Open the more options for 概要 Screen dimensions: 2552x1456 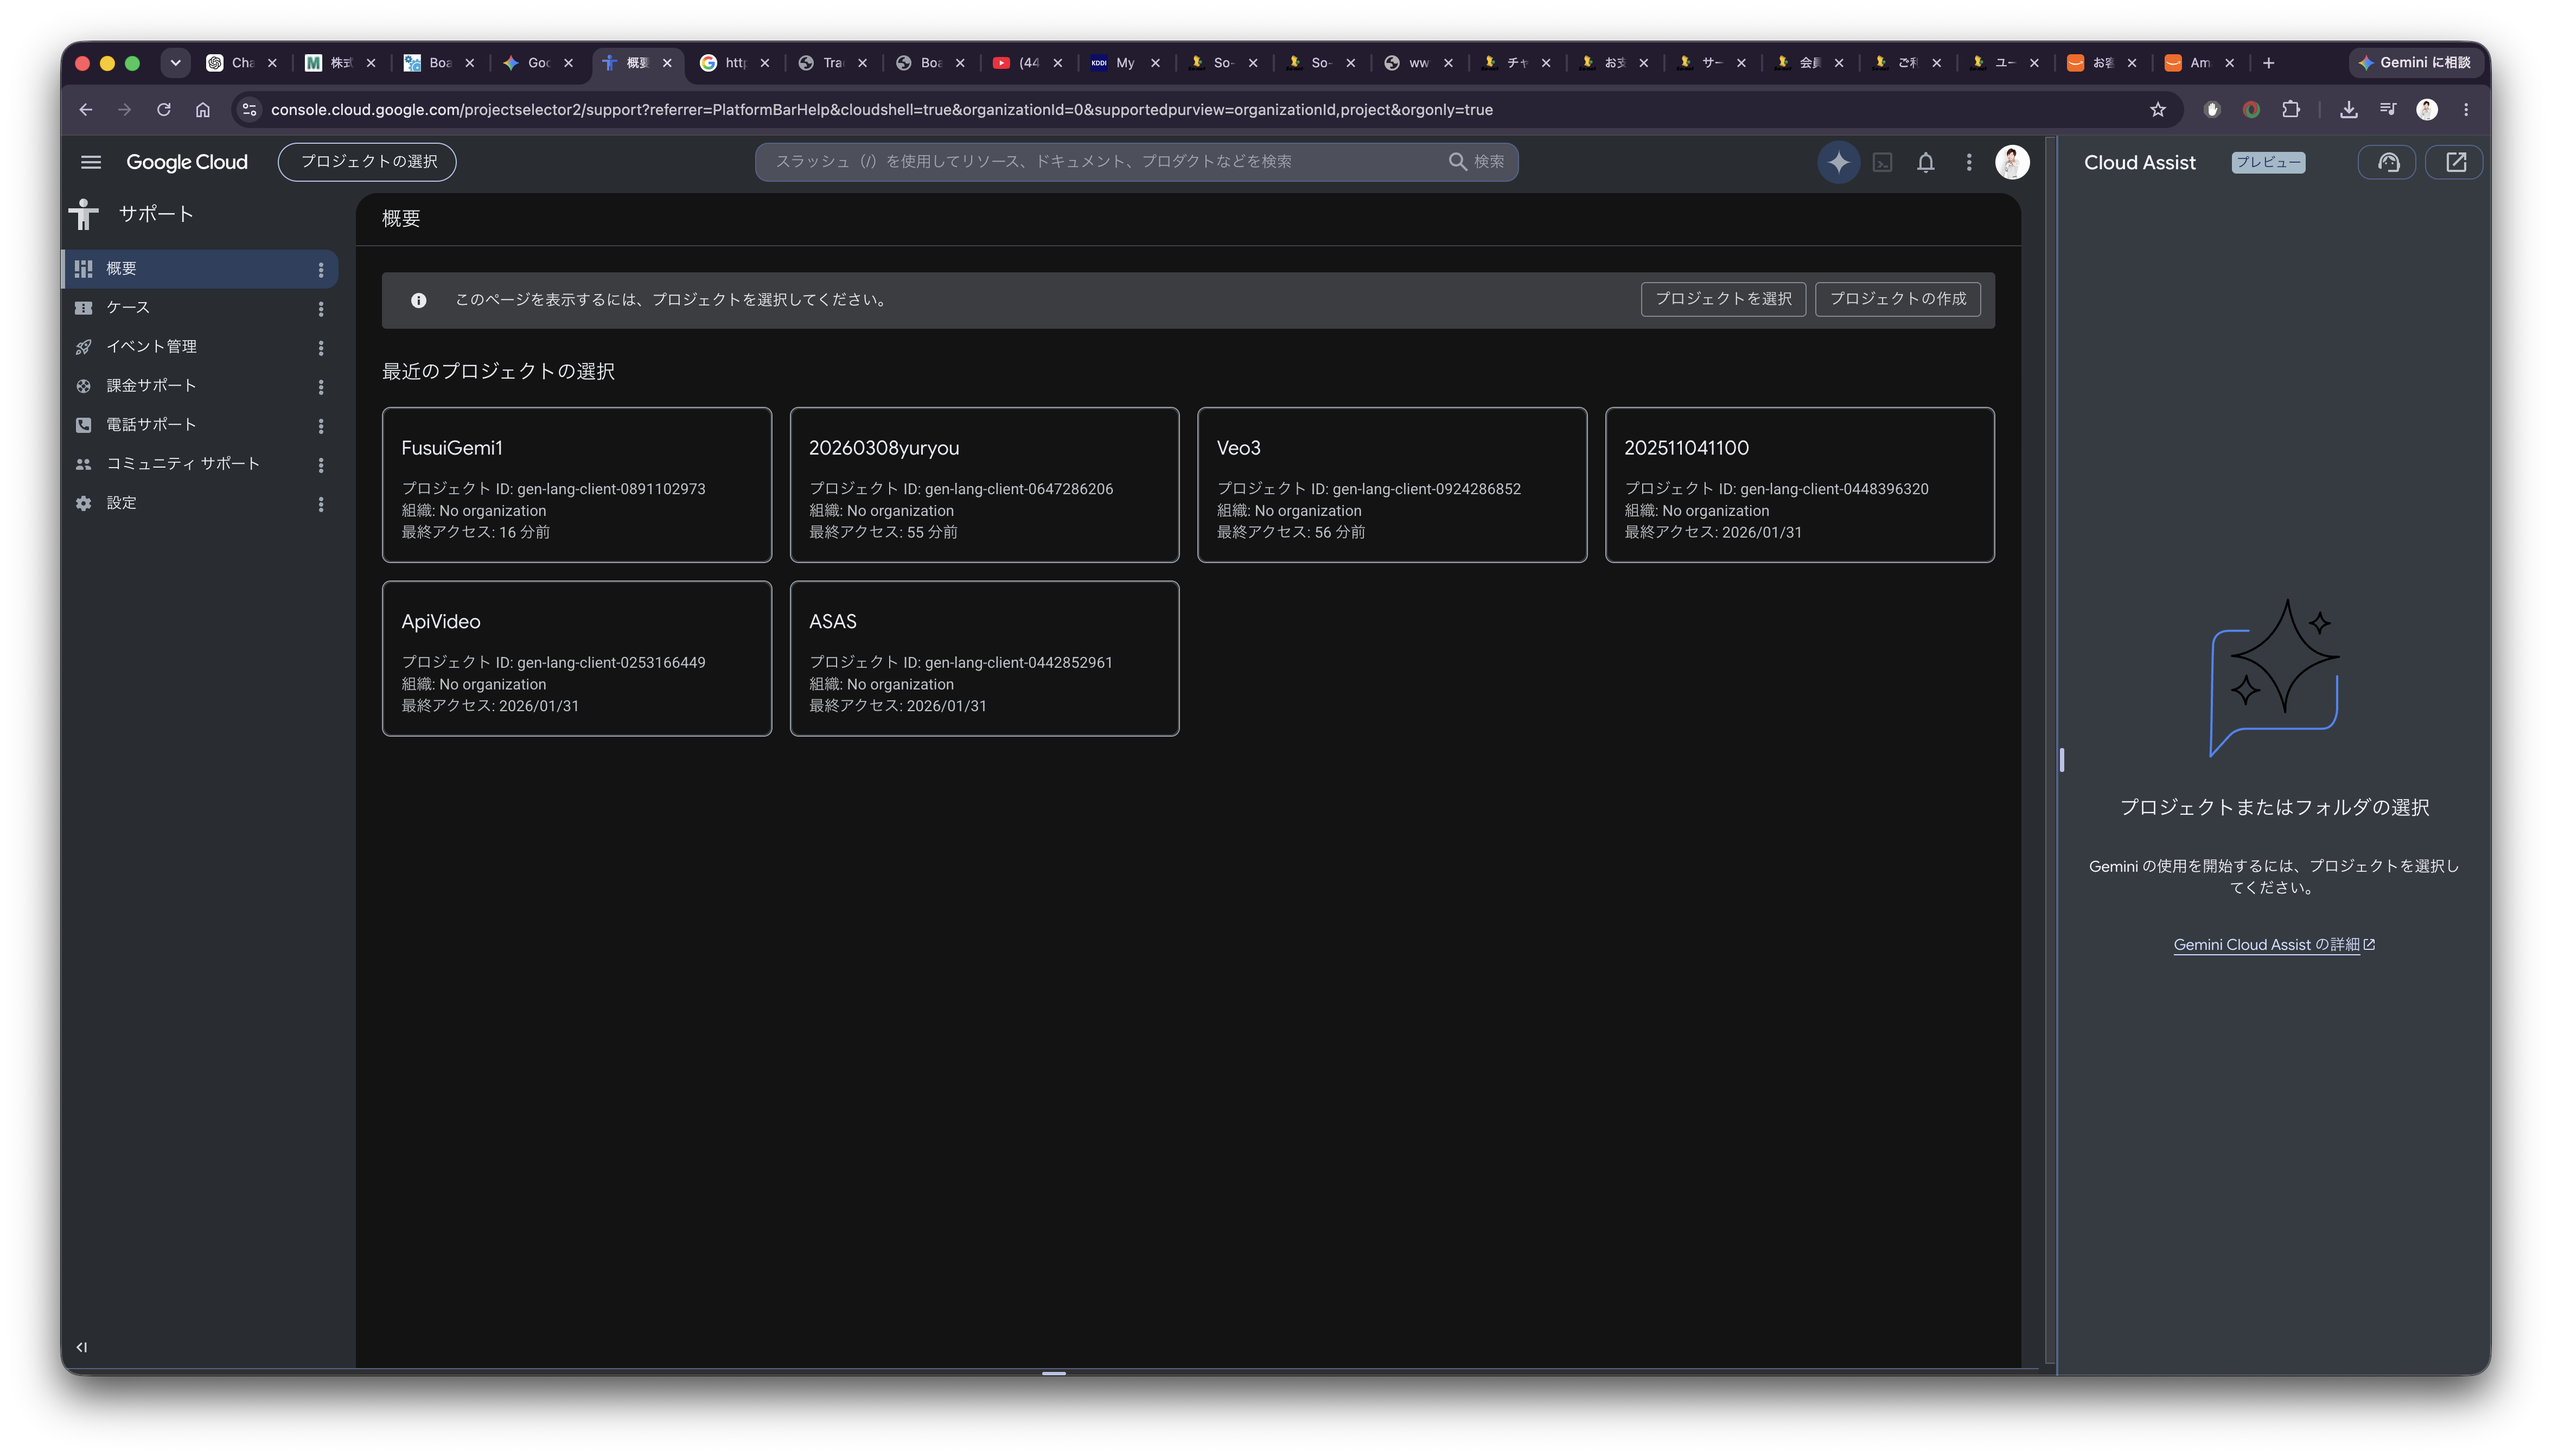click(x=321, y=270)
